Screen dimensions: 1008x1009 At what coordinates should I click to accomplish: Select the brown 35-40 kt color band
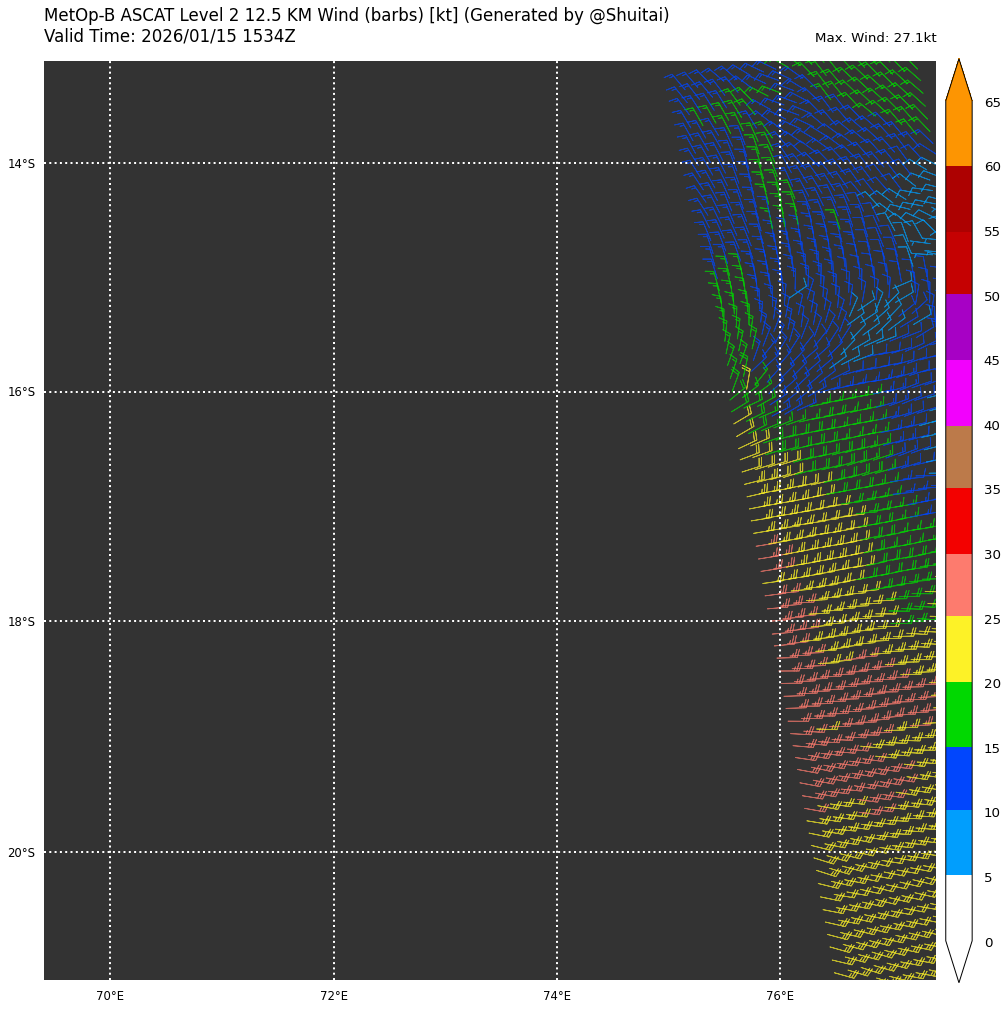[958, 457]
